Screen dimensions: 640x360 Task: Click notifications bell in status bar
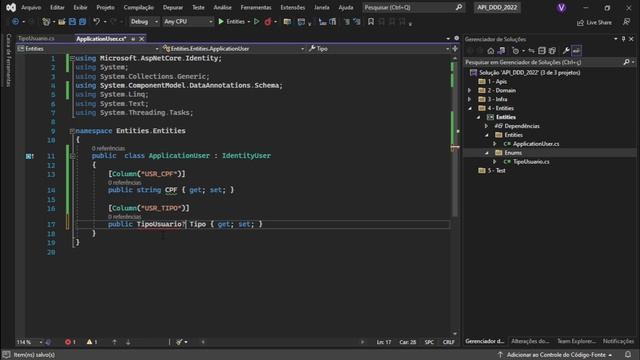click(628, 355)
